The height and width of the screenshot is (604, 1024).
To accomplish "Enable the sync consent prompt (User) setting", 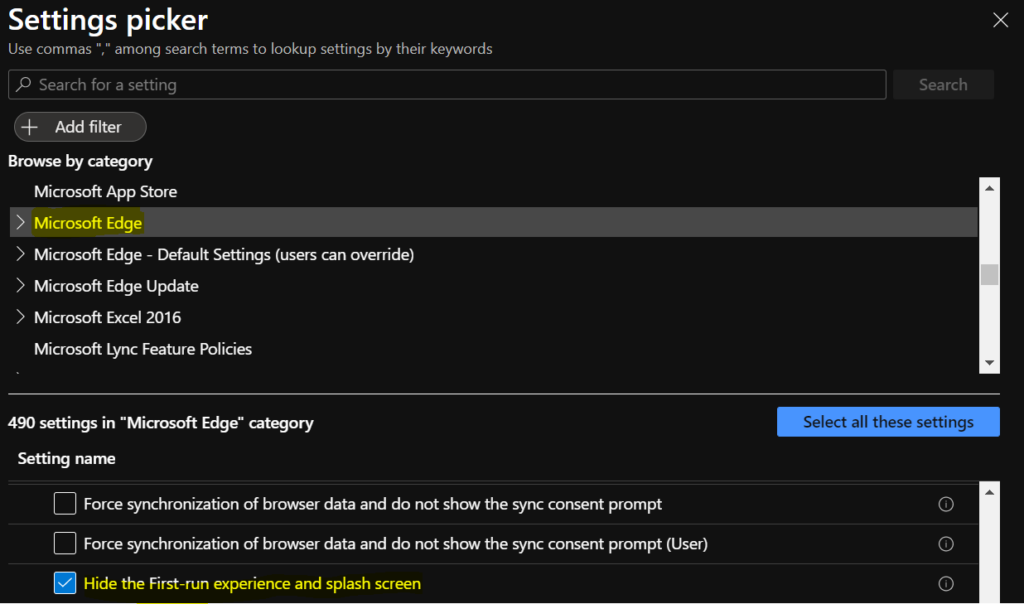I will tap(64, 543).
